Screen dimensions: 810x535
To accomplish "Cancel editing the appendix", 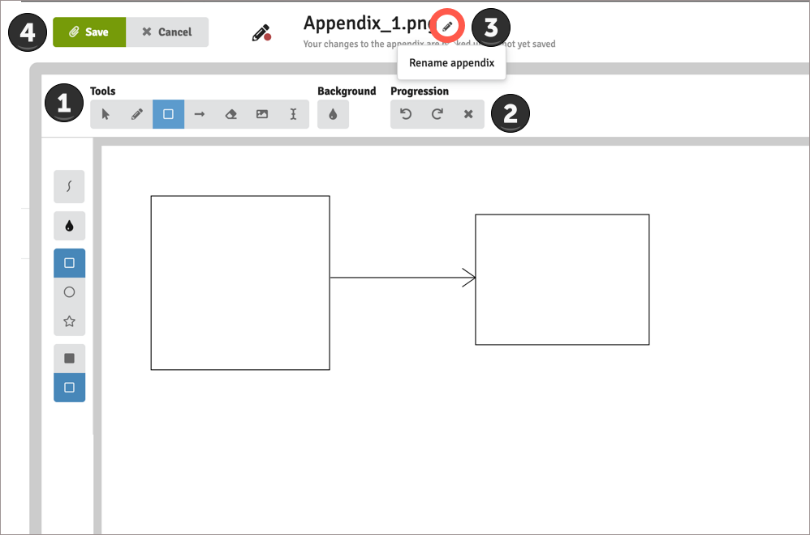I will (x=167, y=32).
